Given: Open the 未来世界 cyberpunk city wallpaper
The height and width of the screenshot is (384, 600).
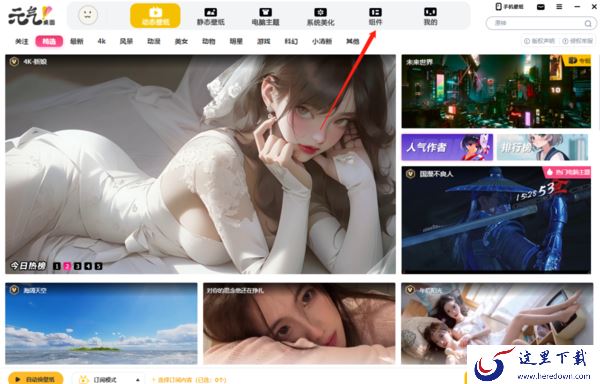Looking at the screenshot, I should (496, 91).
